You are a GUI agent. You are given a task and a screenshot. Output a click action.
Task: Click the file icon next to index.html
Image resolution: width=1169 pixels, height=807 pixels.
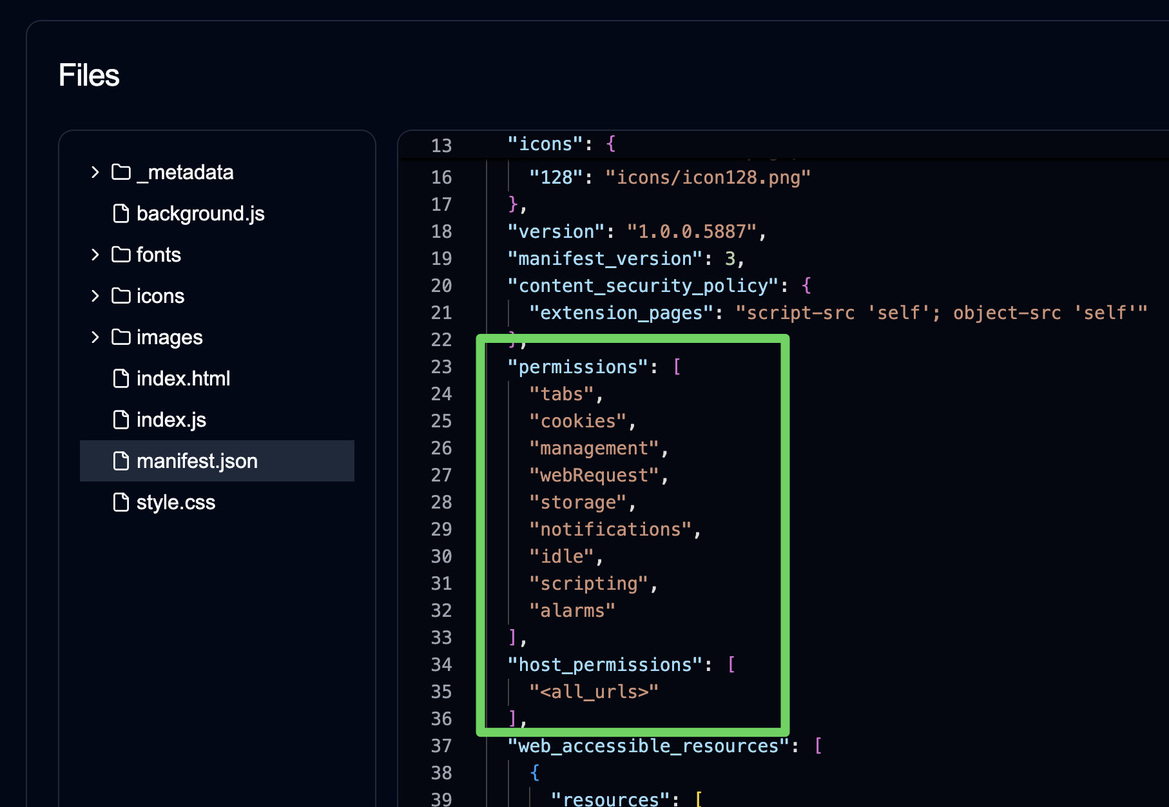[x=121, y=379]
